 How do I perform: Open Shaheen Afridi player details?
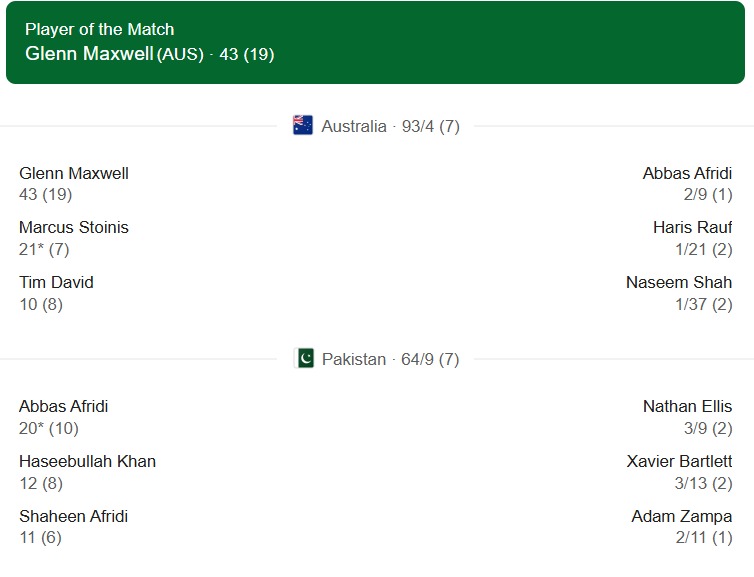(74, 516)
